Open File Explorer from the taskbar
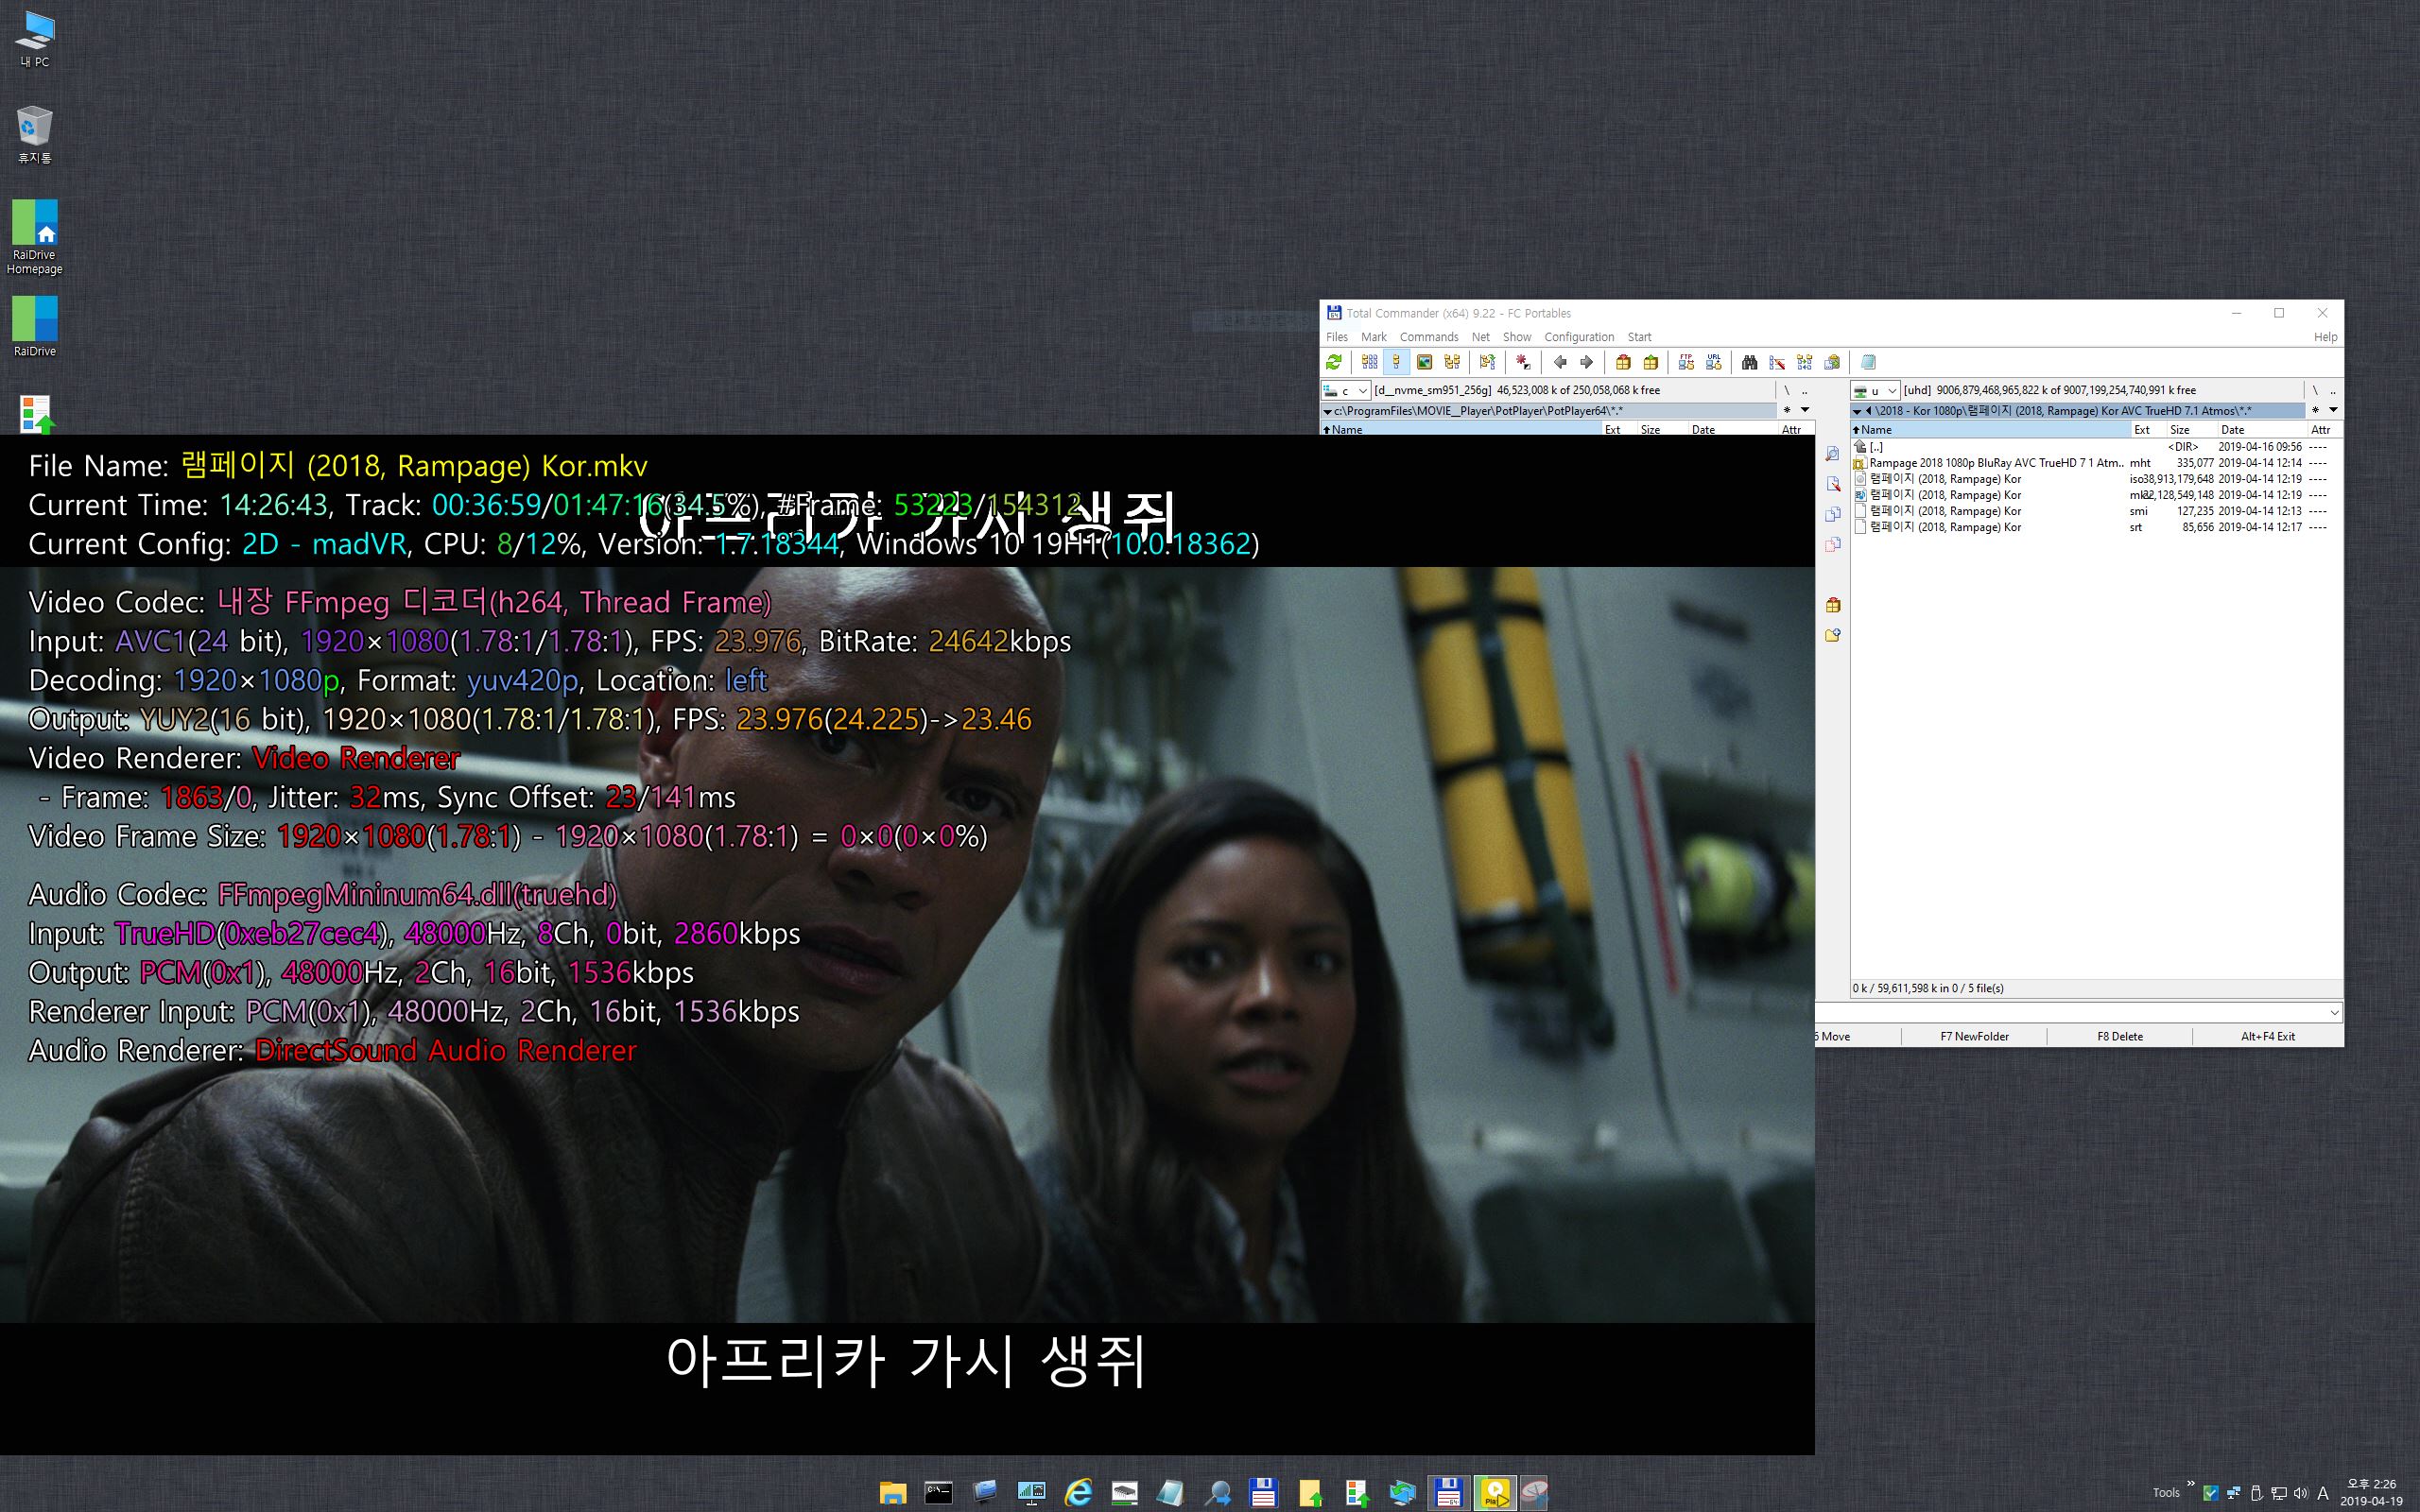The width and height of the screenshot is (2420, 1512). tap(892, 1493)
